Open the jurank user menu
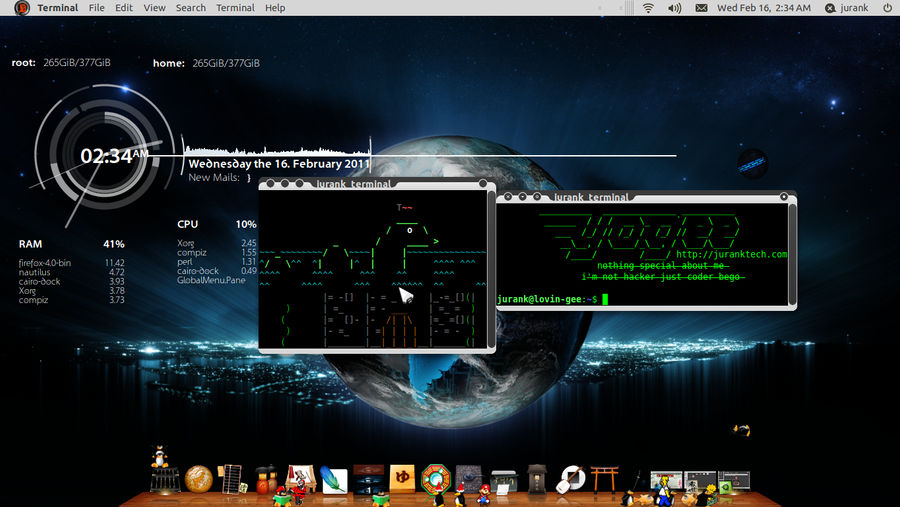Viewport: 900px width, 507px height. pos(847,8)
